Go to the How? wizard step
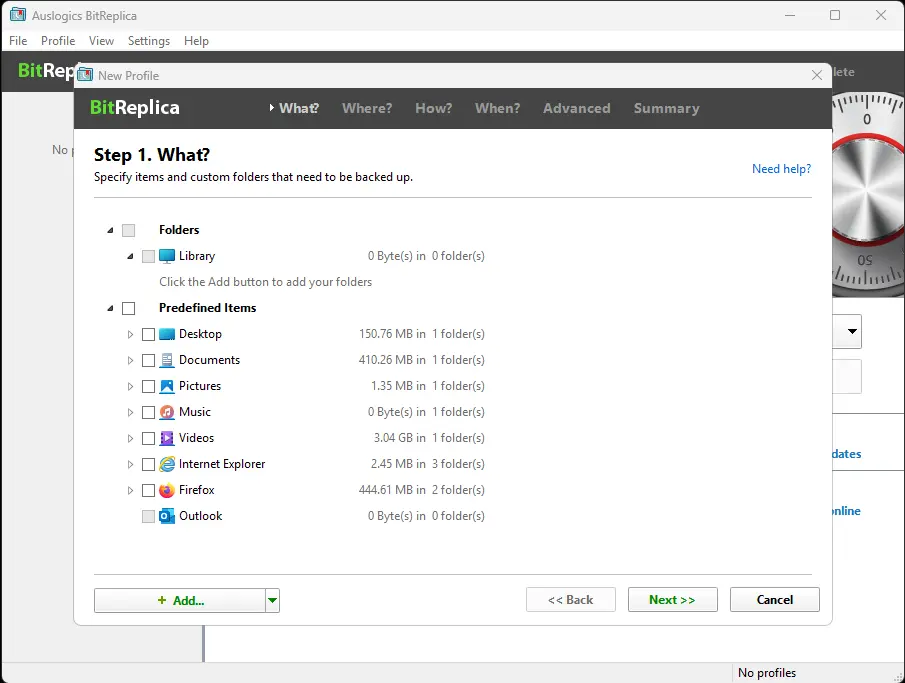The image size is (905, 683). (x=433, y=109)
